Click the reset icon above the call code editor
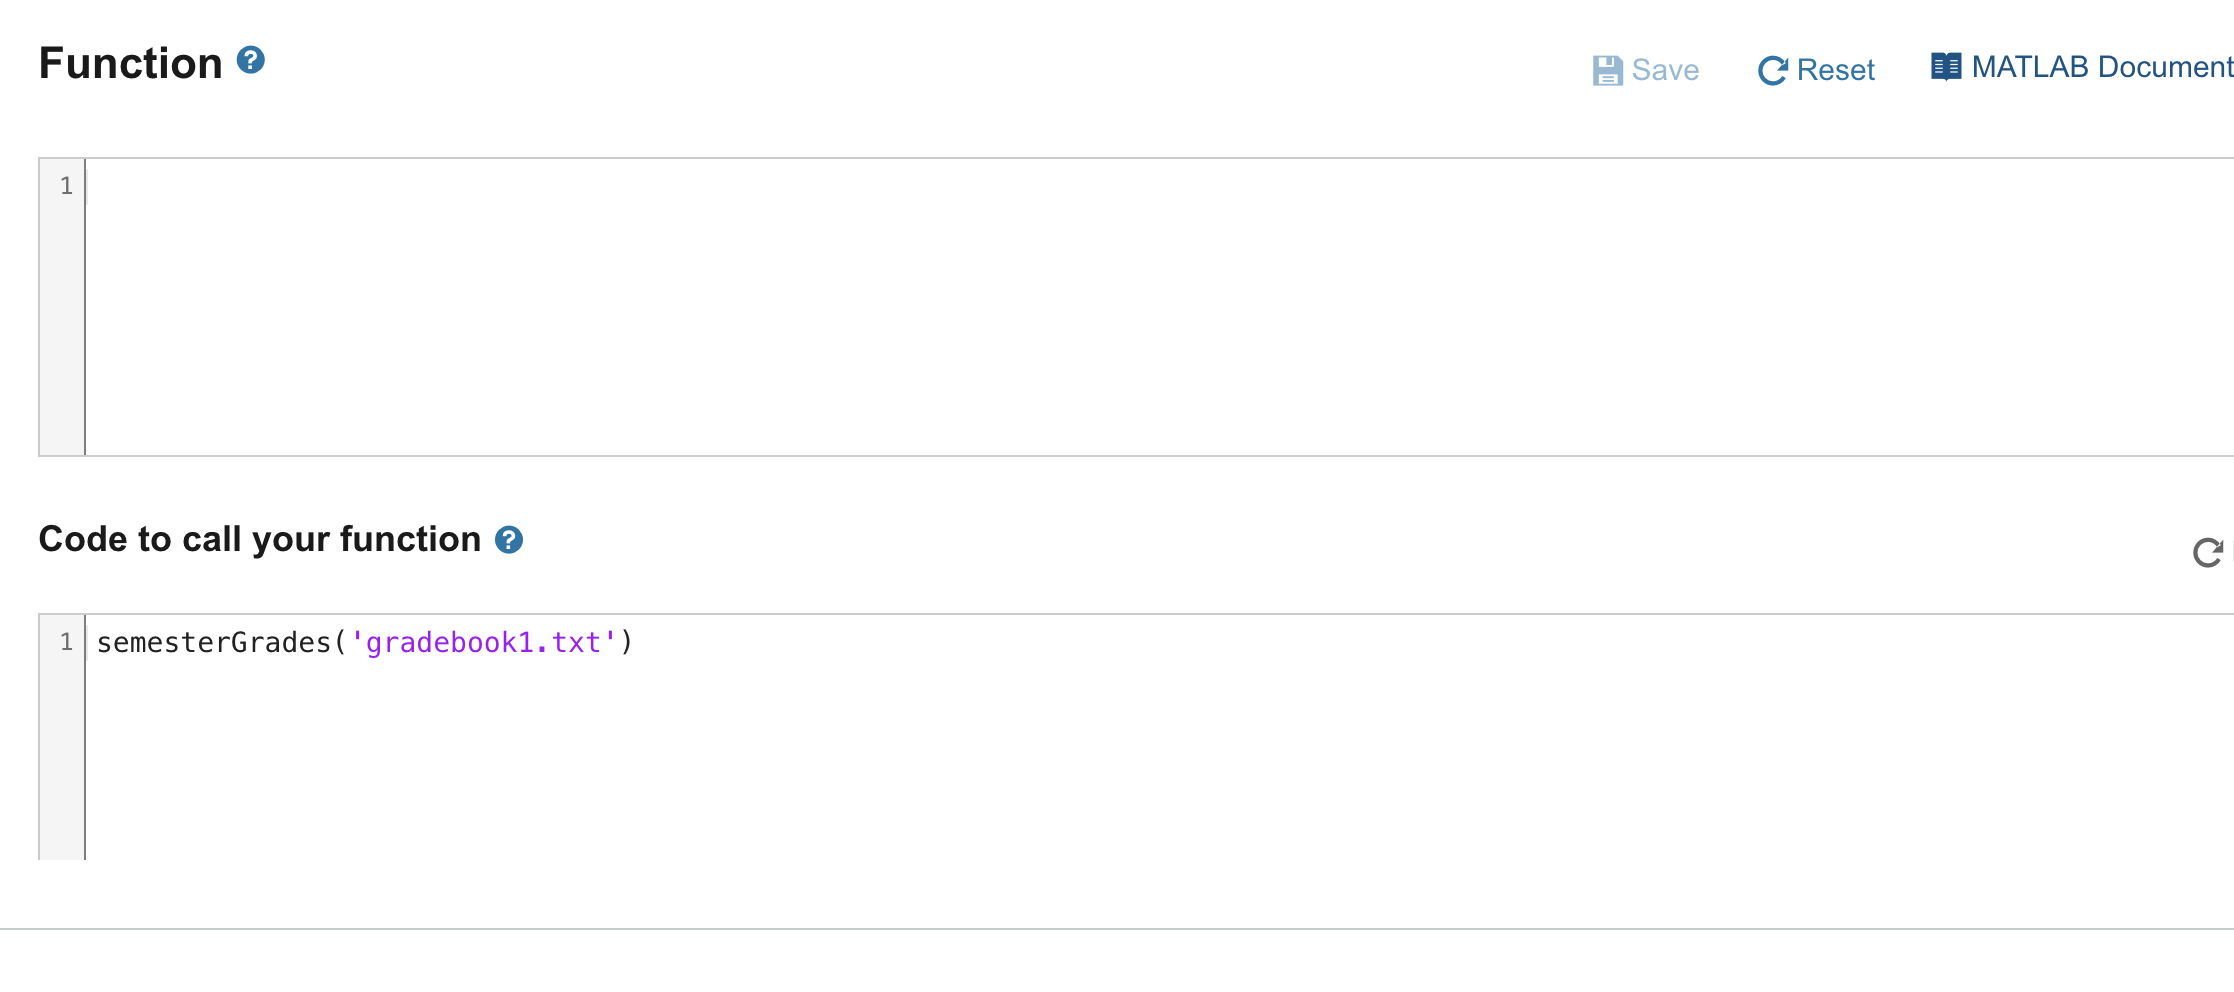 click(x=2208, y=553)
